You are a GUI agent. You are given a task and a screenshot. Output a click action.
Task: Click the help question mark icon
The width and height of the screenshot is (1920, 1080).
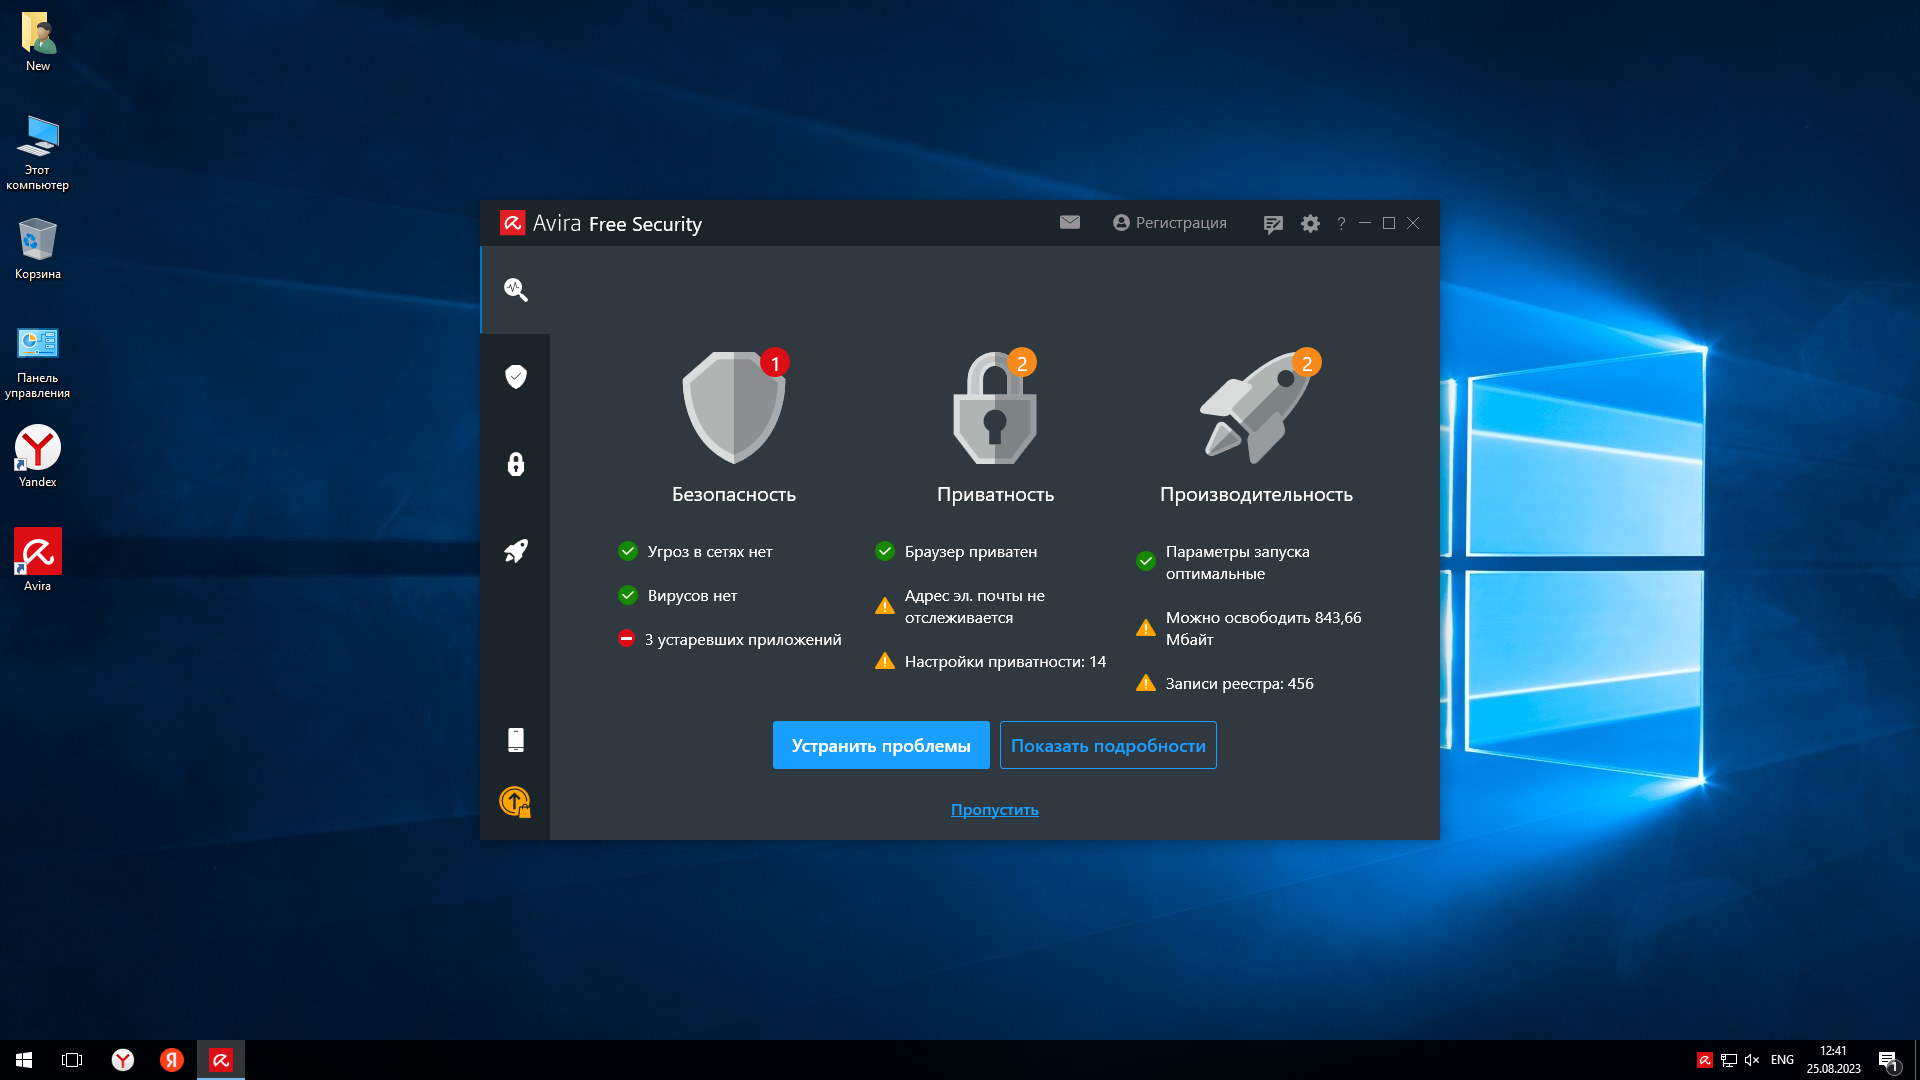1341,224
